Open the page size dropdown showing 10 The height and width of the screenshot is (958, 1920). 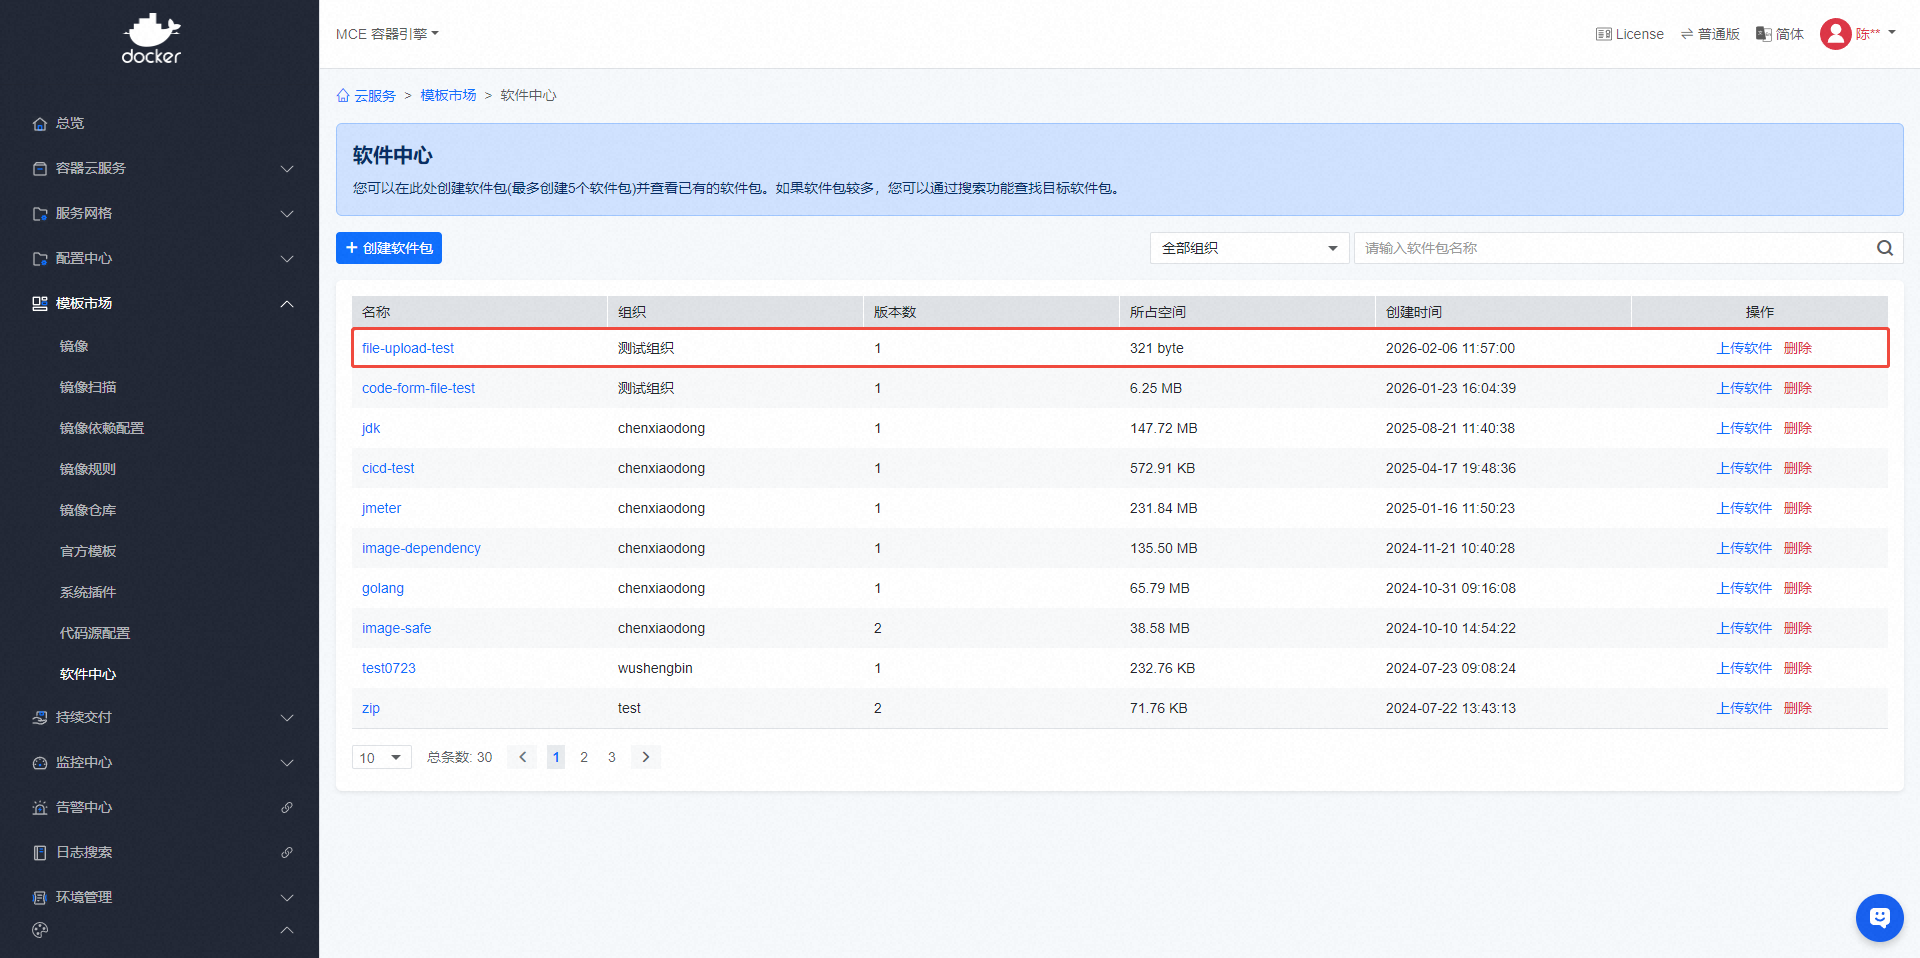[x=381, y=758]
